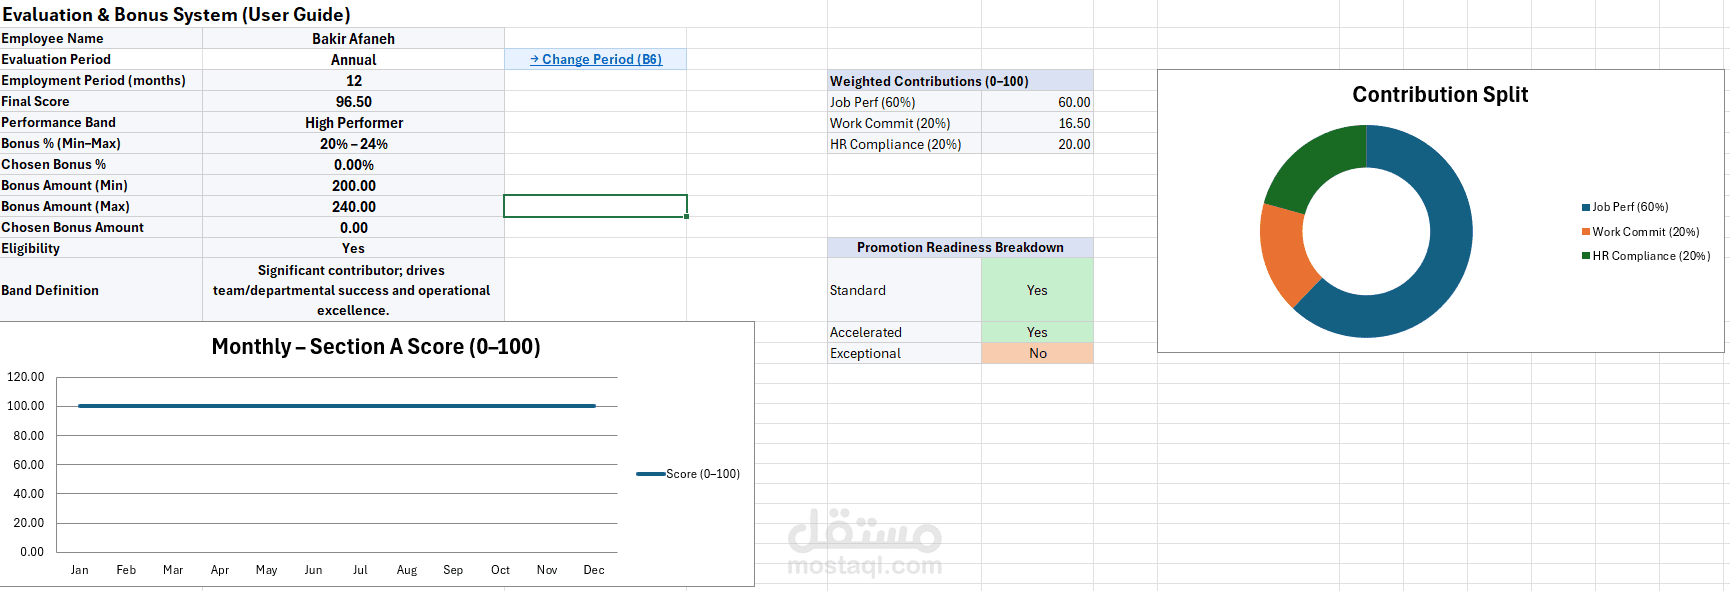Select the Accelerated readiness label
The width and height of the screenshot is (1730, 591).
point(904,332)
